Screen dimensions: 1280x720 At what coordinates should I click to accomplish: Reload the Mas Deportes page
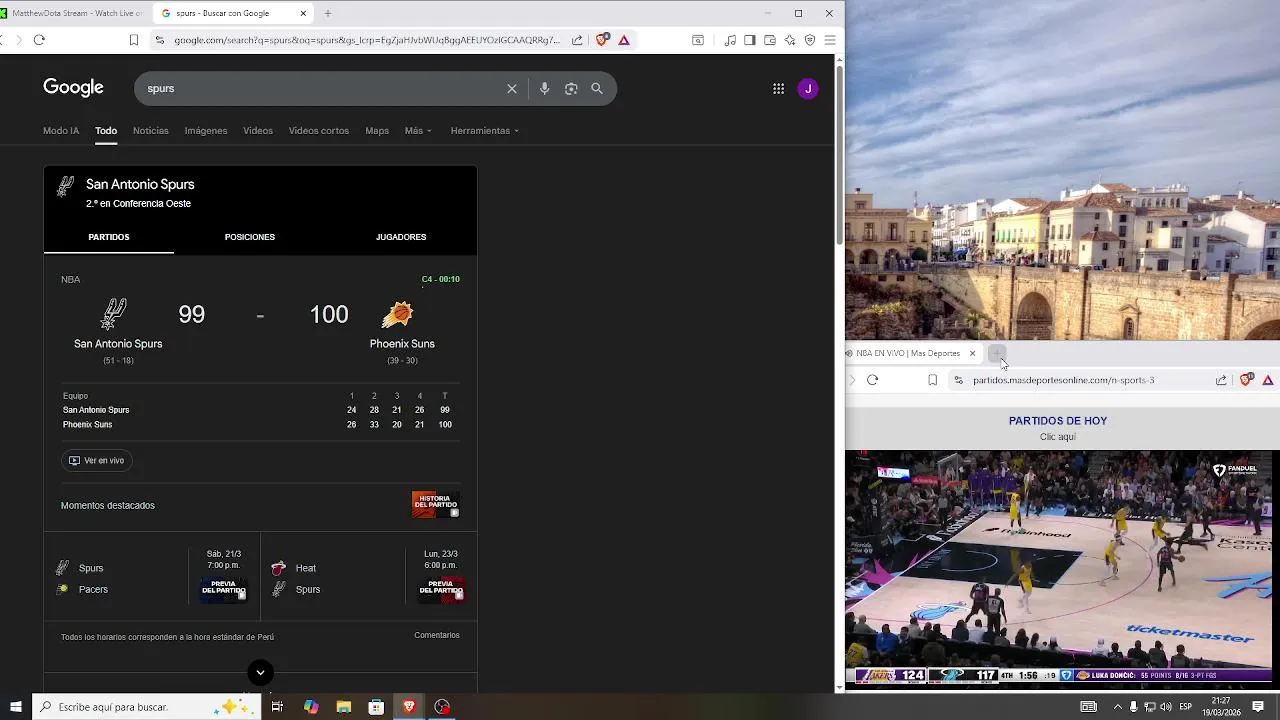coord(872,380)
